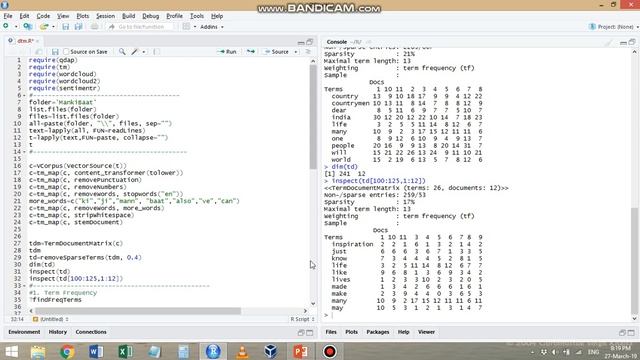Click the Find/Replace magnifier icon

click(x=122, y=52)
